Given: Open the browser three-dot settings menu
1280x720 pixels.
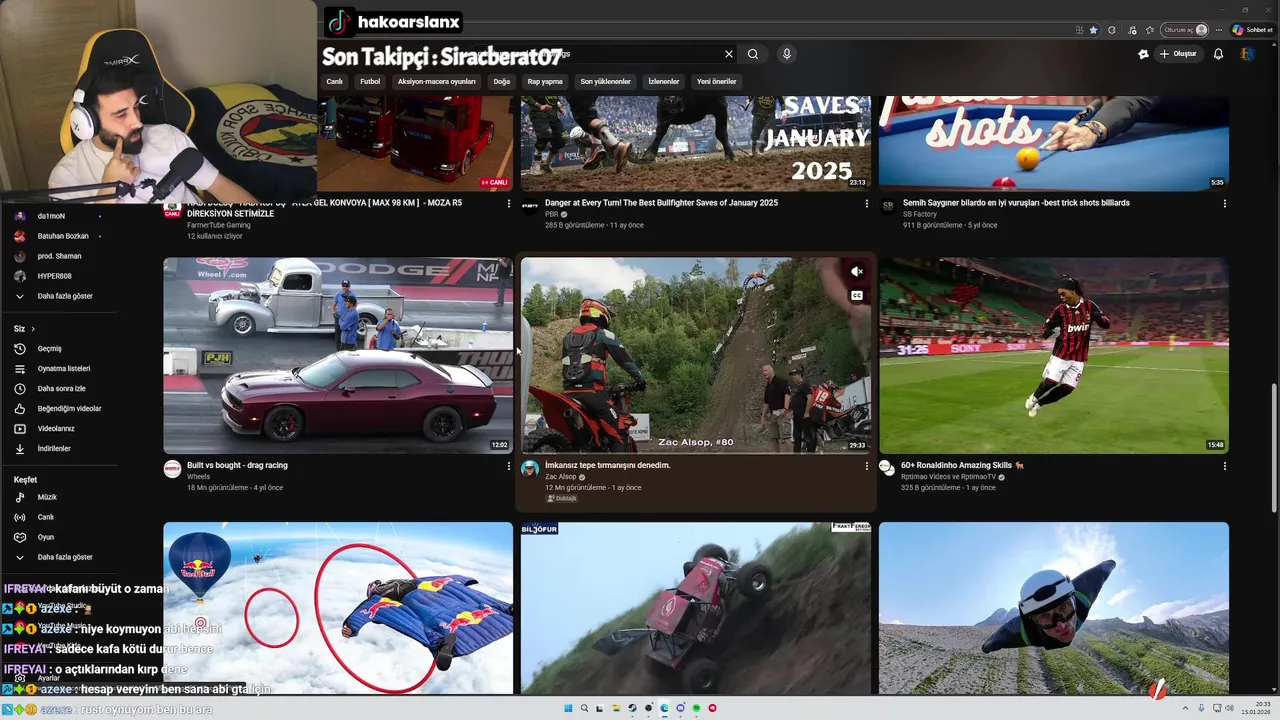Looking at the screenshot, I should [x=1219, y=30].
